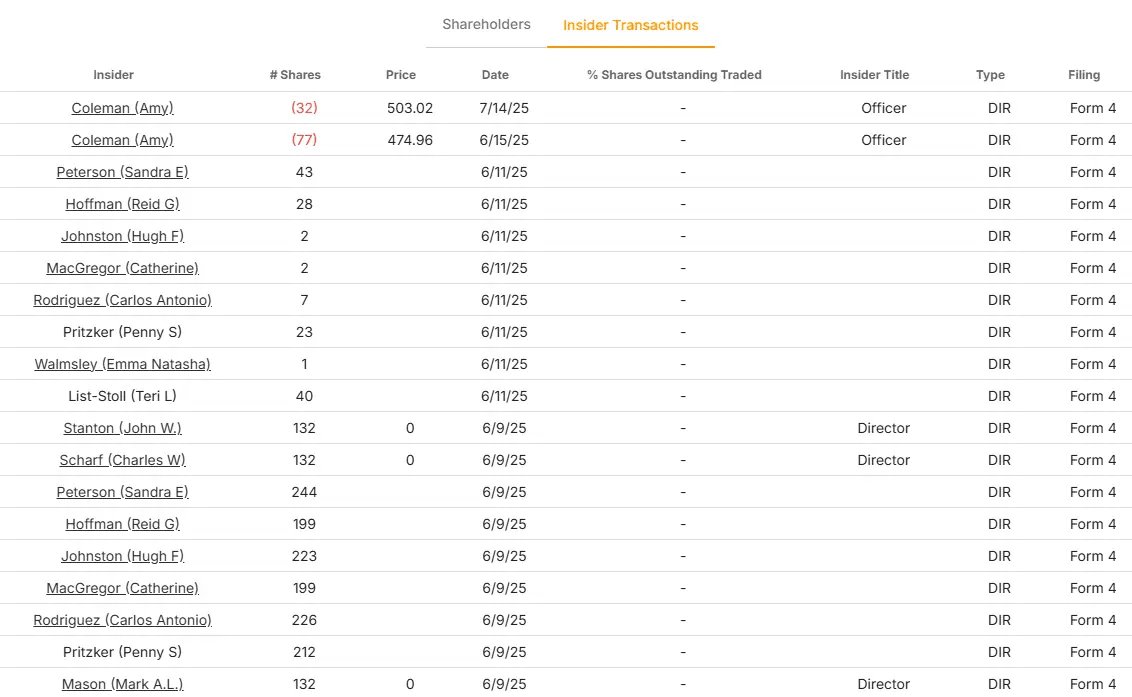Open Mason (Mark A.L.) insider link
The height and width of the screenshot is (697, 1132).
tap(122, 683)
